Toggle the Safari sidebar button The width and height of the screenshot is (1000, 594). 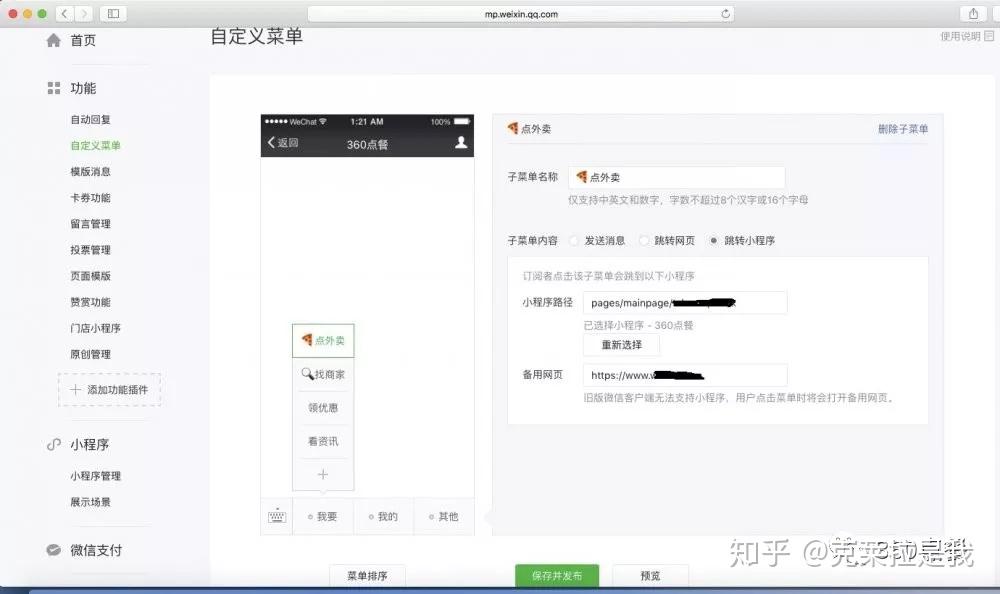tap(114, 13)
